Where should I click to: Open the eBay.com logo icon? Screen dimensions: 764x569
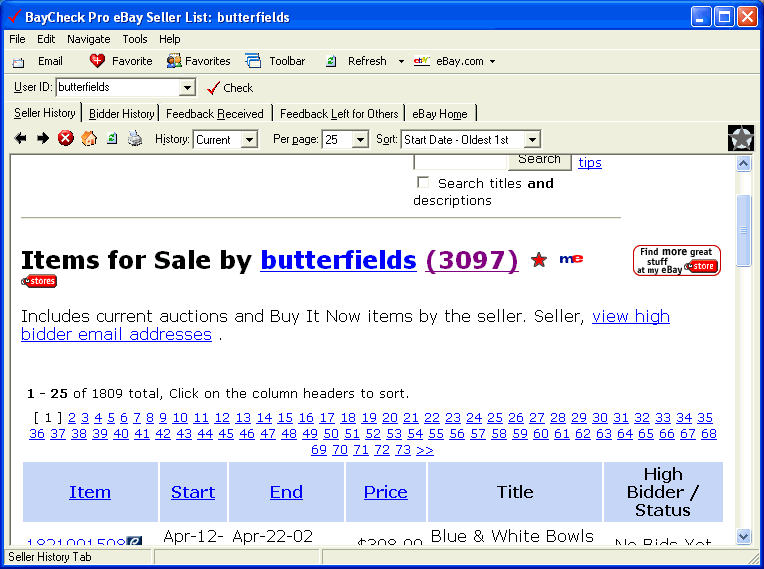(x=421, y=61)
